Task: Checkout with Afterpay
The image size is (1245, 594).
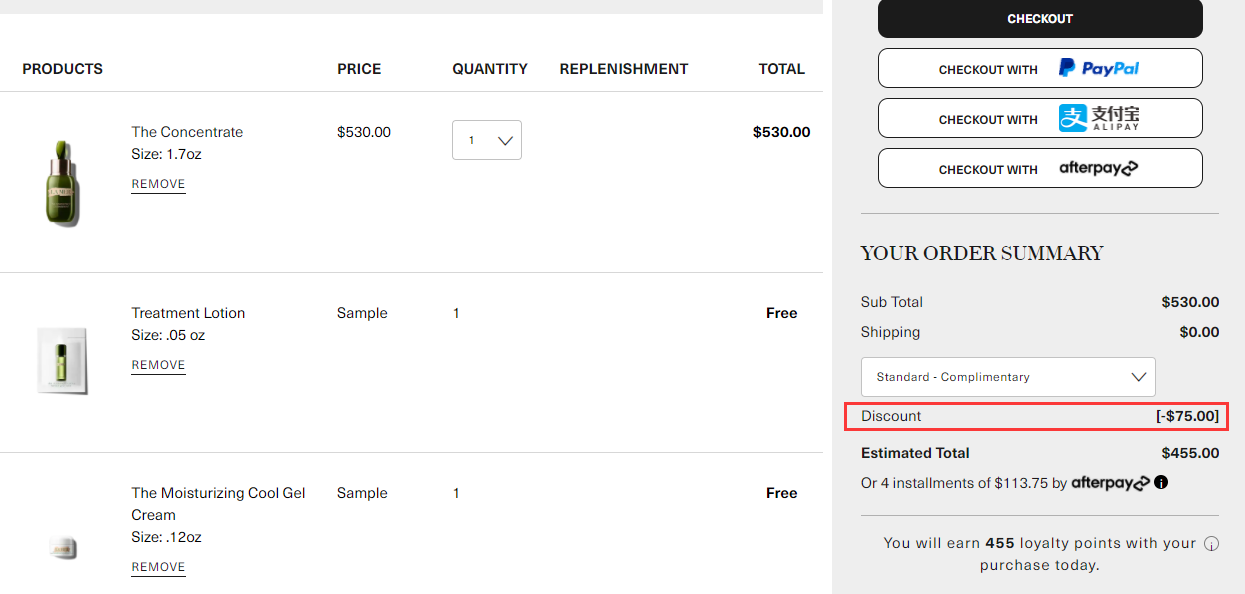Action: [1040, 168]
